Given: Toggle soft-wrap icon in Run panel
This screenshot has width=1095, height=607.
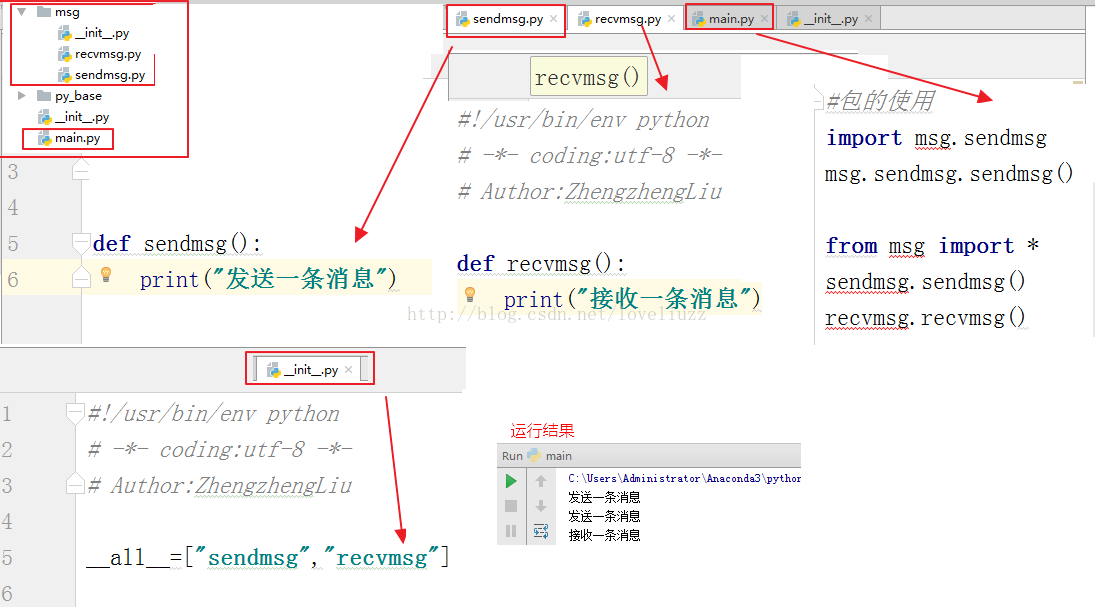Looking at the screenshot, I should (x=541, y=531).
